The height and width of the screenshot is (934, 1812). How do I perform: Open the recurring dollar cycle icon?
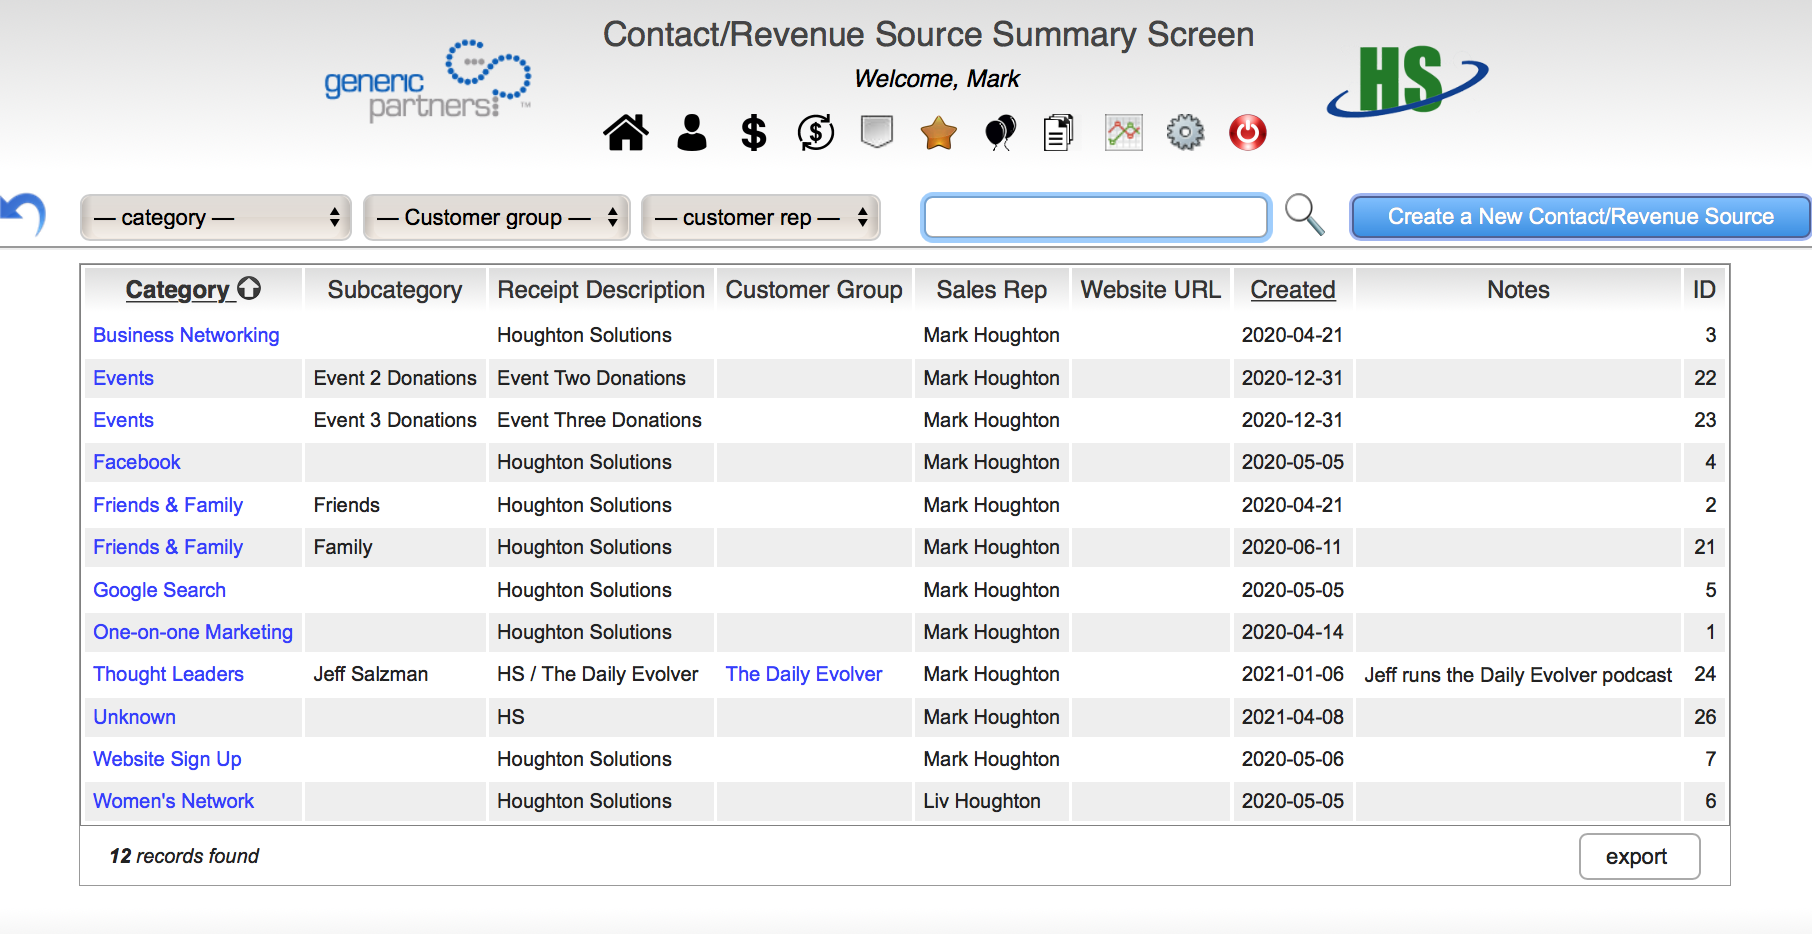click(x=816, y=132)
